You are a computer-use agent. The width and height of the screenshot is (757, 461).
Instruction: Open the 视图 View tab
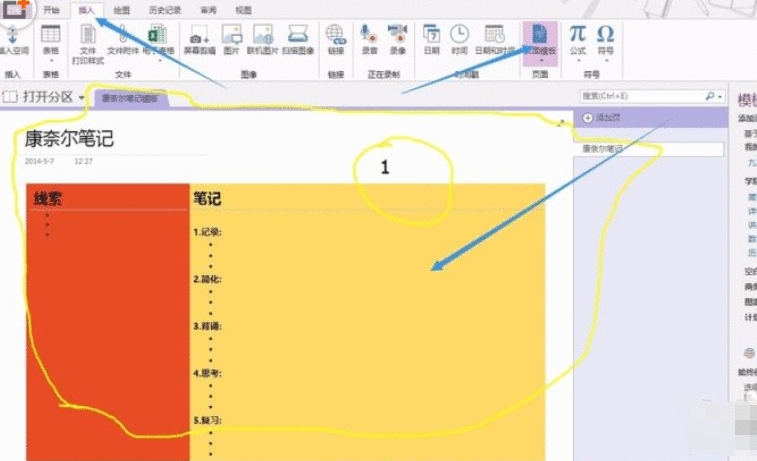pyautogui.click(x=243, y=10)
